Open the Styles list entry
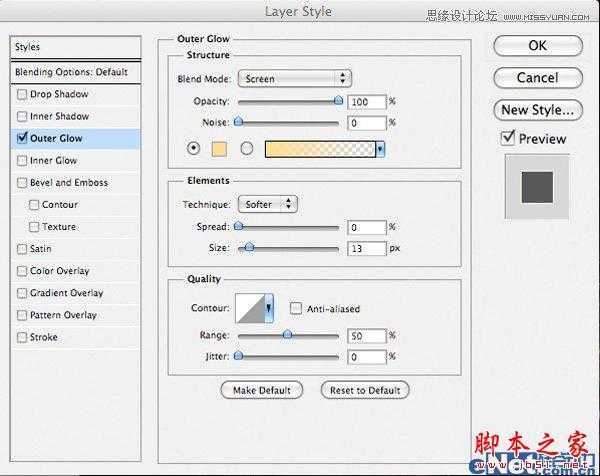600x476 pixels. [x=76, y=47]
